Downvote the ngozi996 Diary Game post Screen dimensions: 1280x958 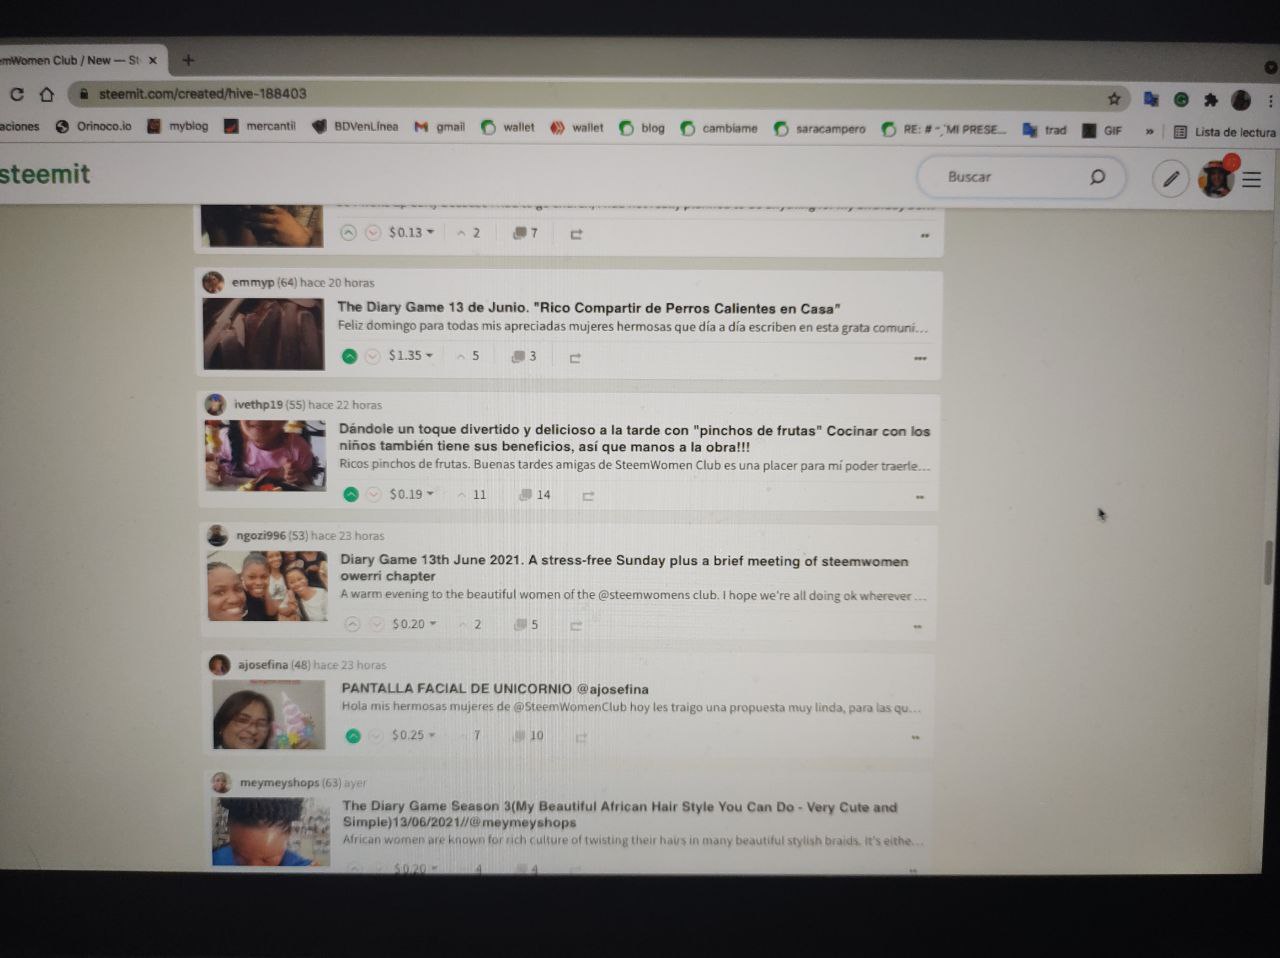click(x=376, y=624)
